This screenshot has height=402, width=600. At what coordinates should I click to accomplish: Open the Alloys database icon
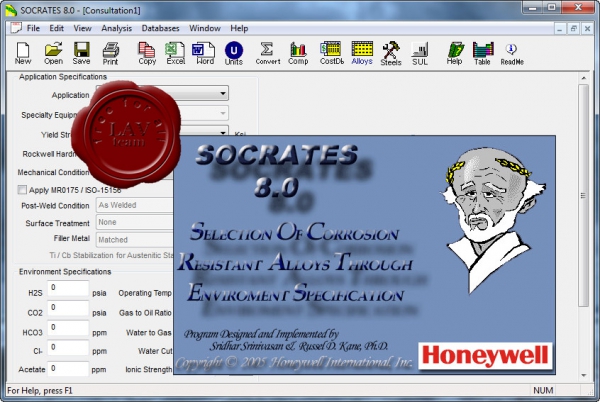[x=362, y=53]
